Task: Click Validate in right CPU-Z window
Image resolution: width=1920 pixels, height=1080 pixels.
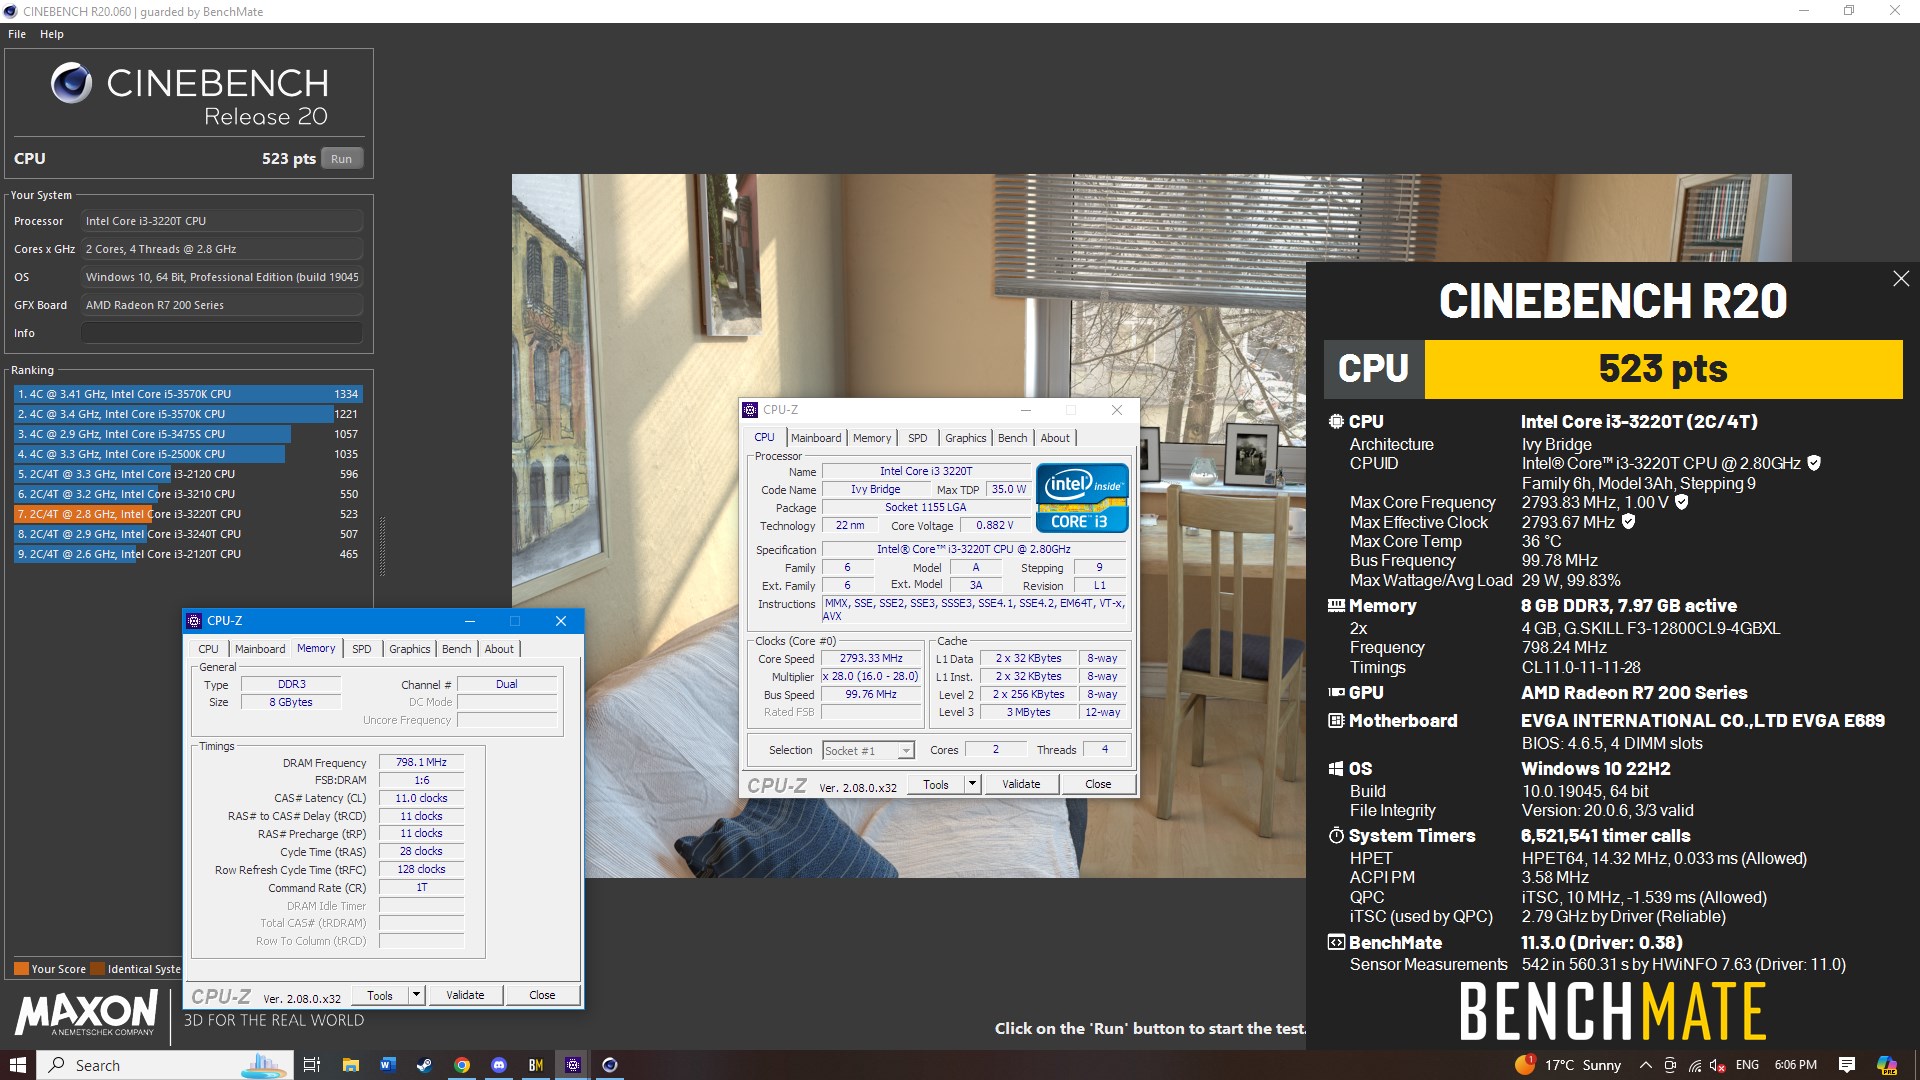Action: 1021,784
